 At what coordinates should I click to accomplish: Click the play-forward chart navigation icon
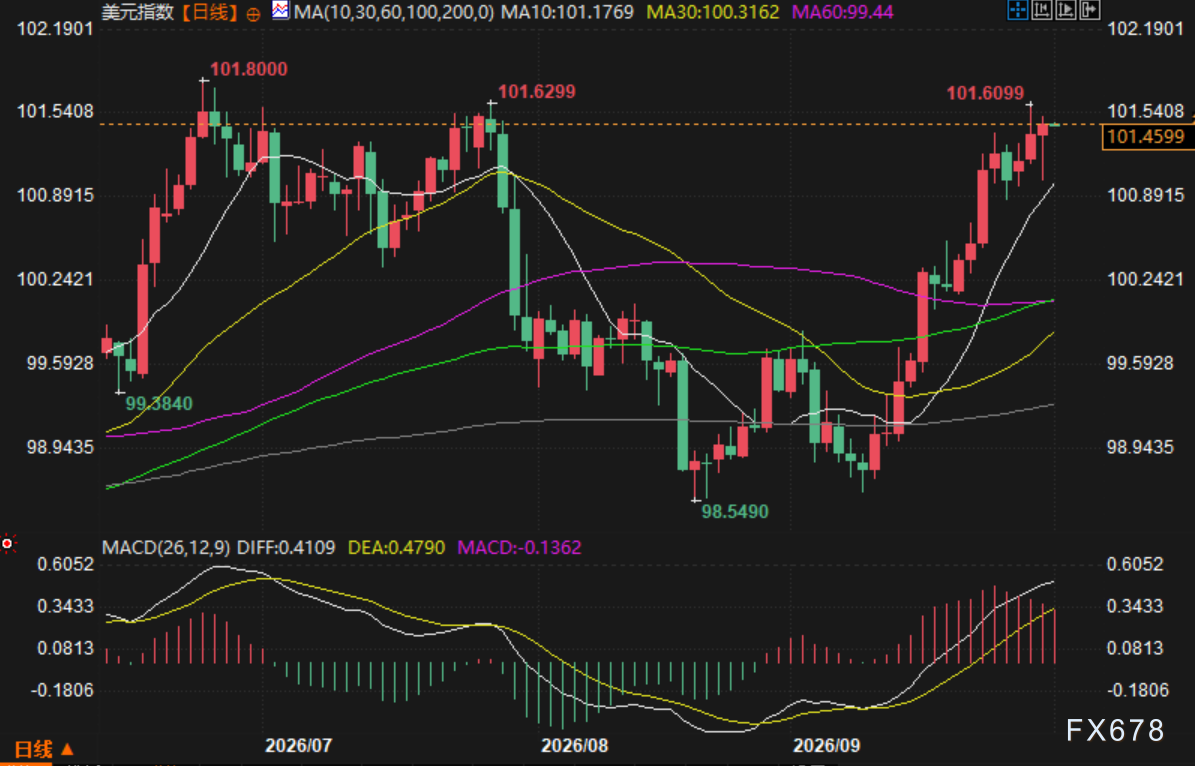click(1065, 10)
